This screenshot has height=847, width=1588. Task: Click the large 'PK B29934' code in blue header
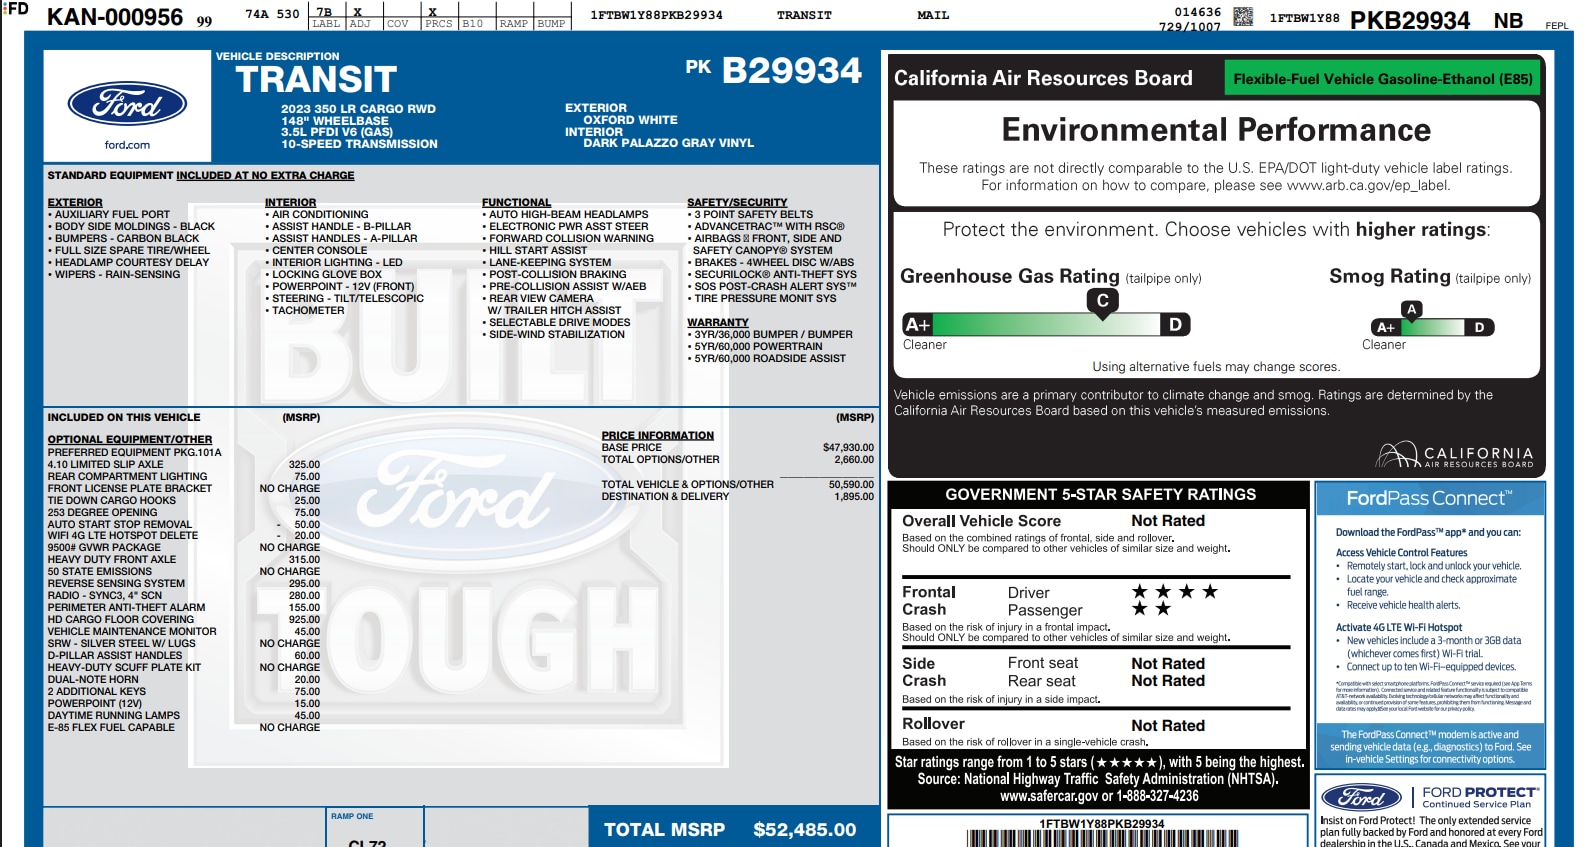[x=773, y=70]
